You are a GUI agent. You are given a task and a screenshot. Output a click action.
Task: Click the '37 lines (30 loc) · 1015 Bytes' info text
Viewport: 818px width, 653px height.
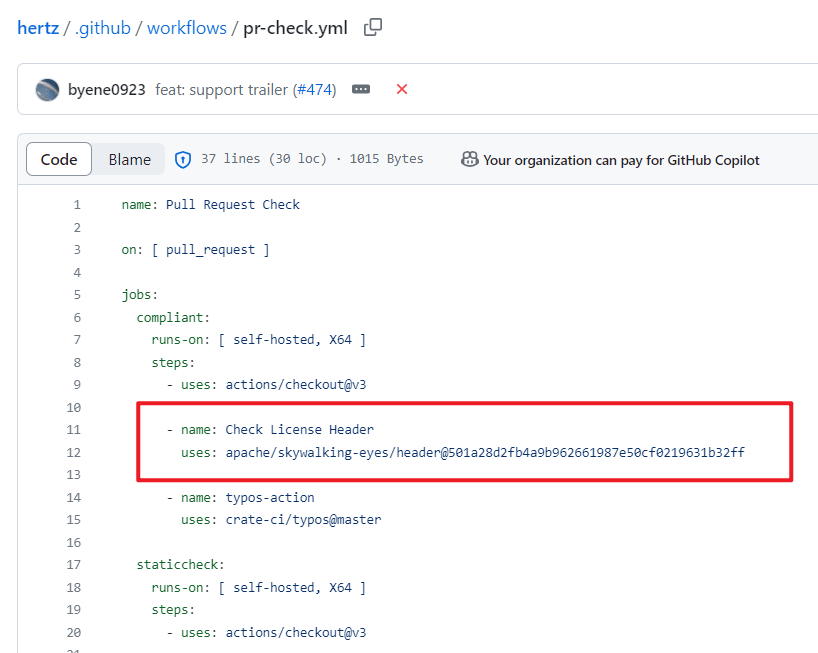click(x=312, y=159)
